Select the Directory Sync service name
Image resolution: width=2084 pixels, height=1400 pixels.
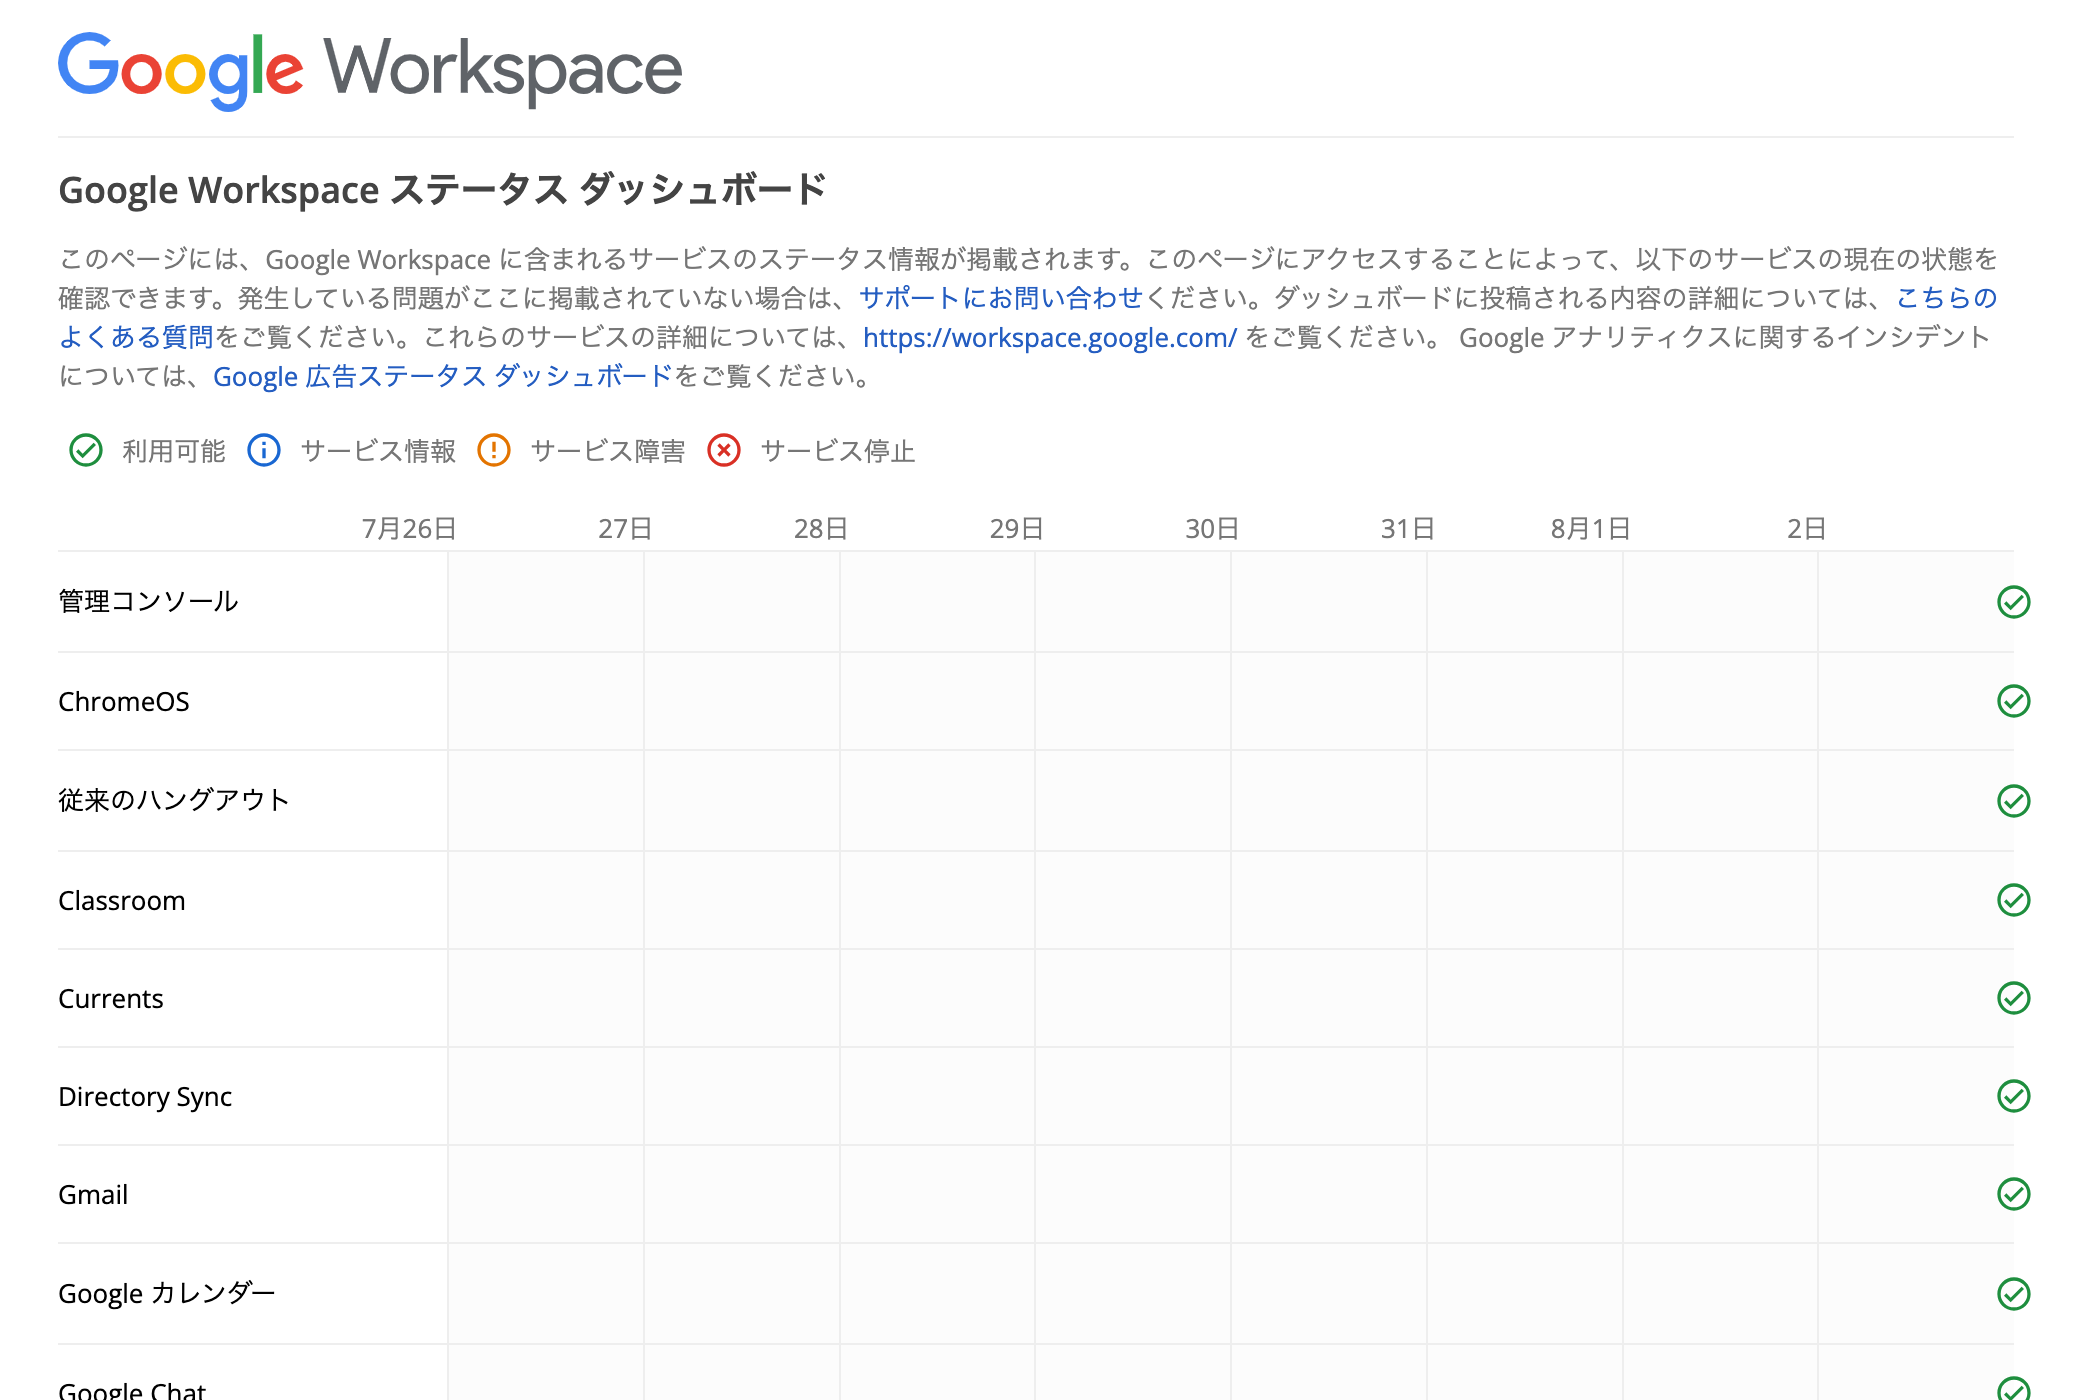pos(145,1097)
